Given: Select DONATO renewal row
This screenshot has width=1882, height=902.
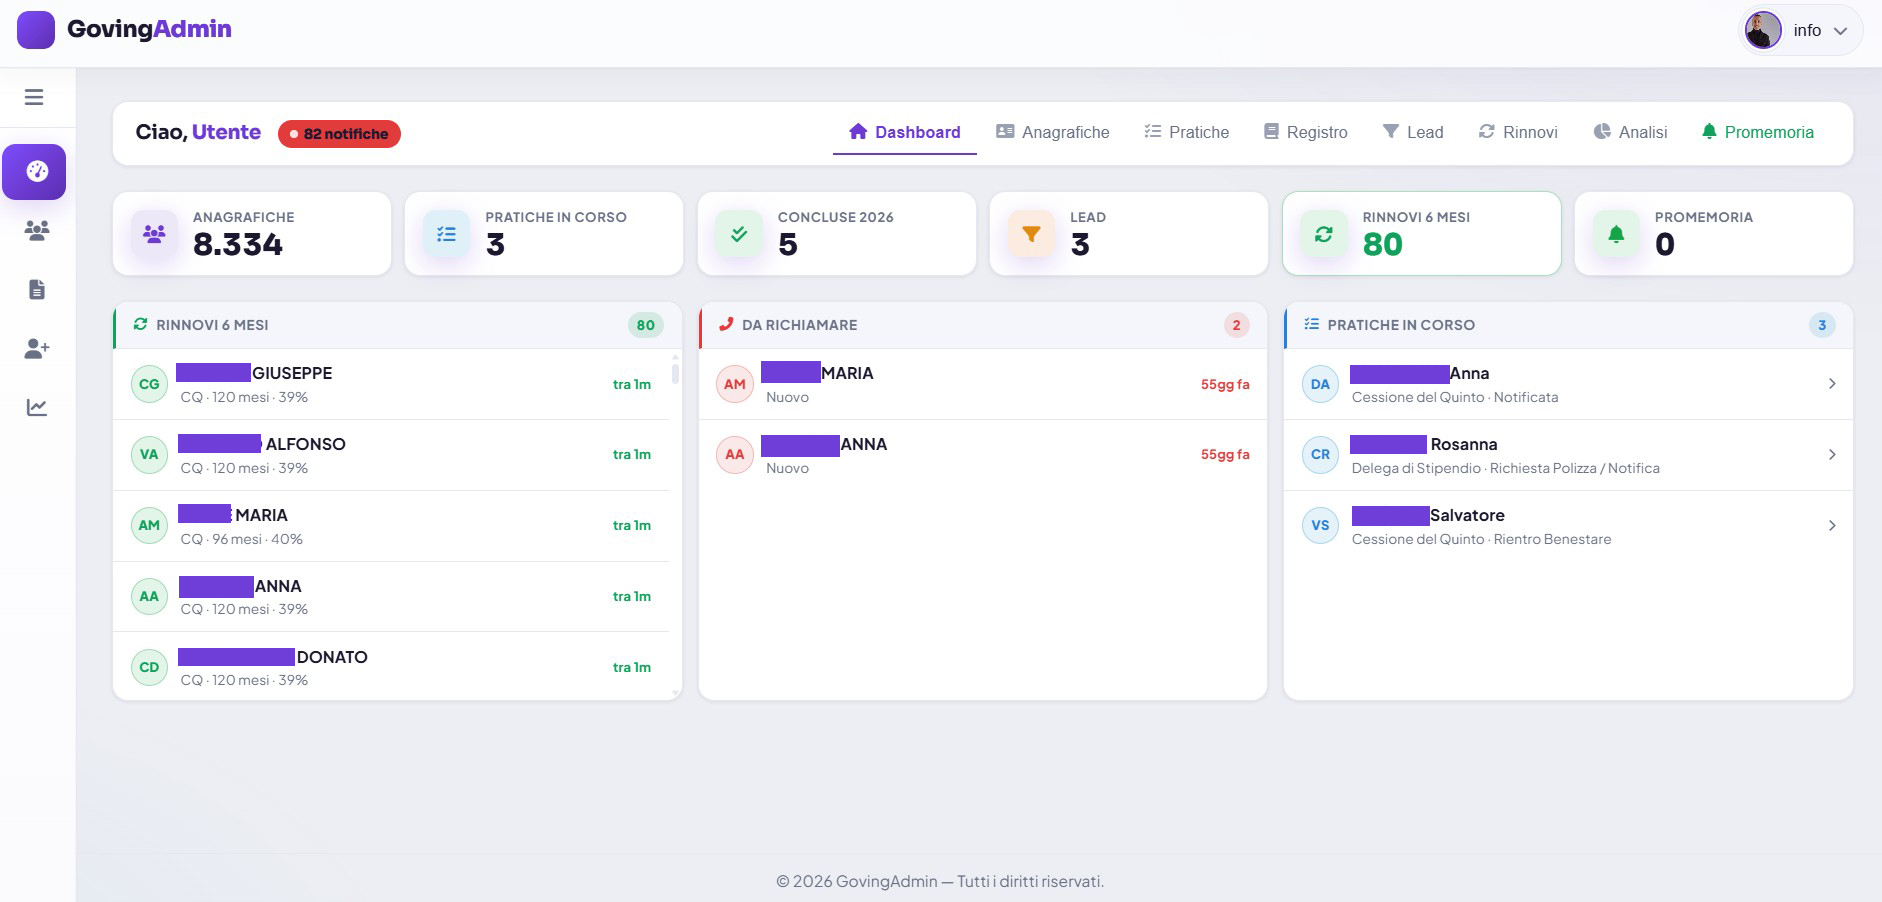Looking at the screenshot, I should coord(391,666).
